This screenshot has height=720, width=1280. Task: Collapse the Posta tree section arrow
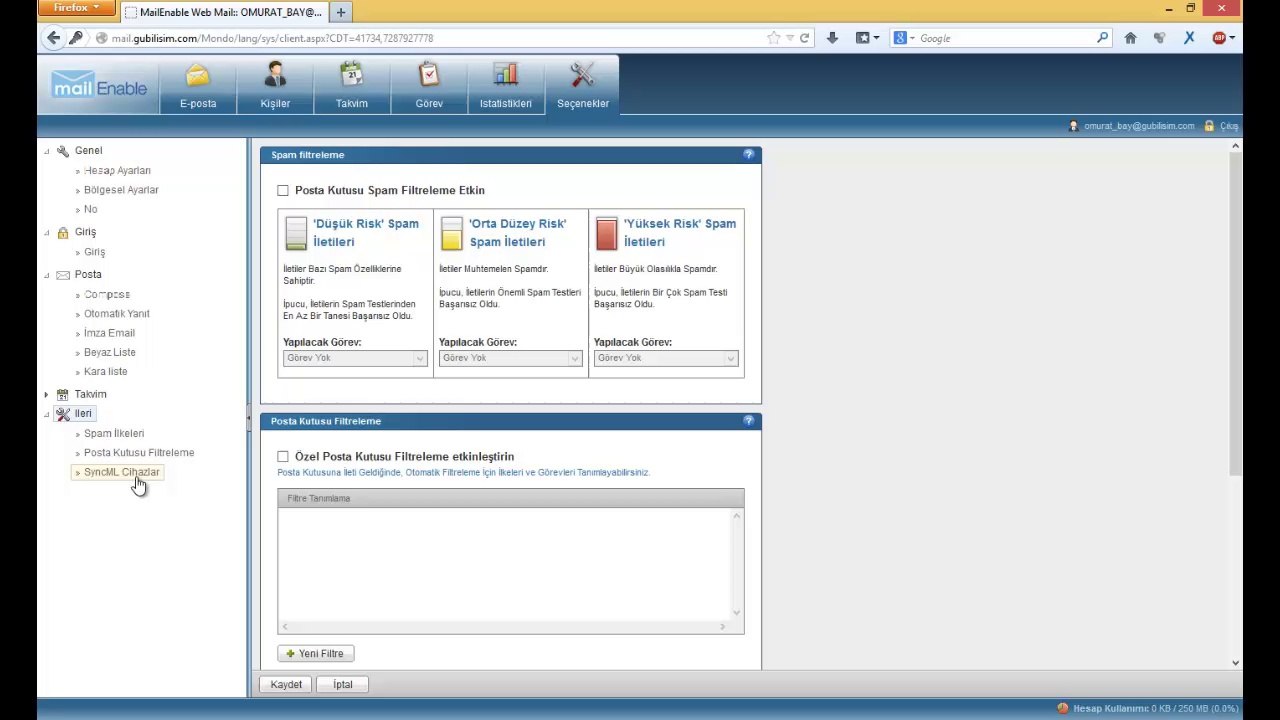[46, 275]
